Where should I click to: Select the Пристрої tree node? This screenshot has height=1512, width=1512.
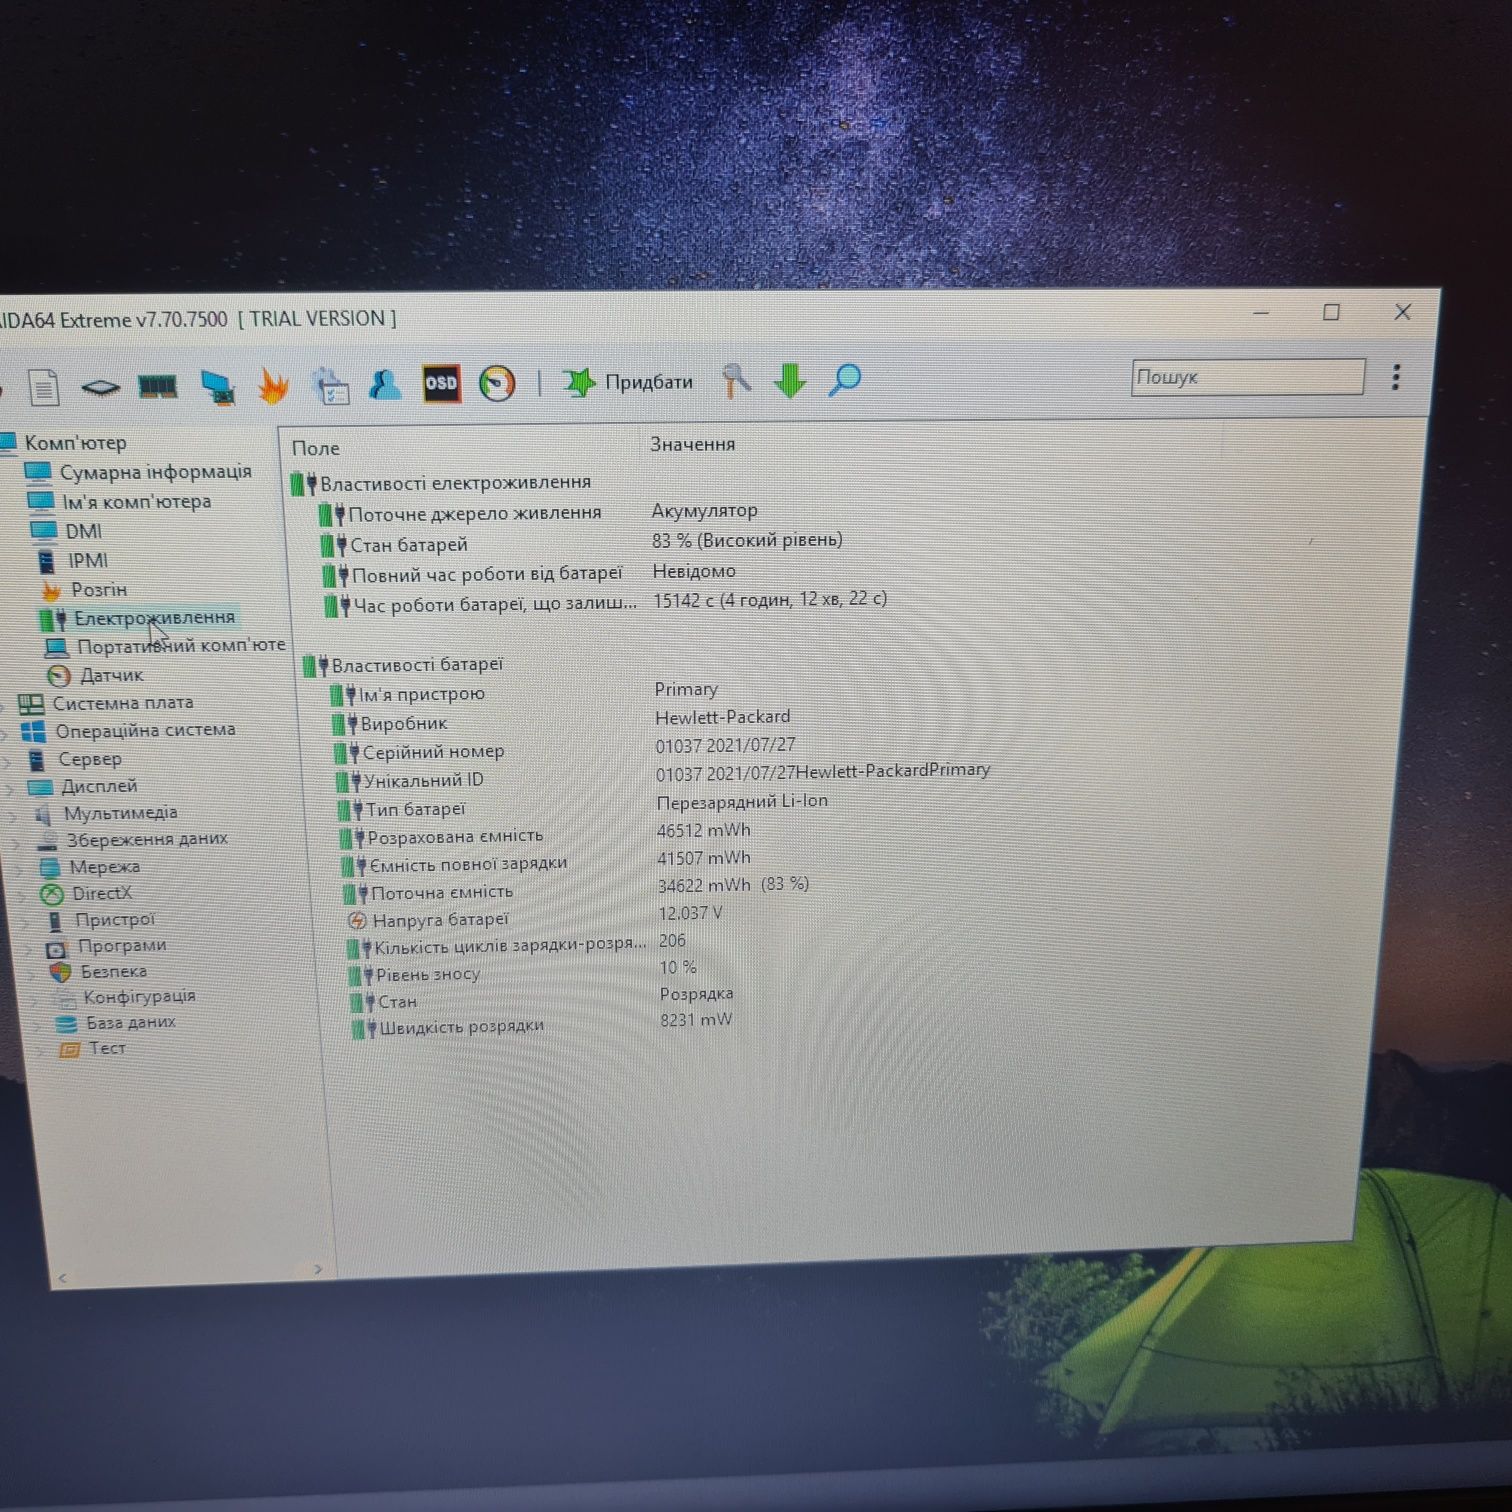coord(100,919)
